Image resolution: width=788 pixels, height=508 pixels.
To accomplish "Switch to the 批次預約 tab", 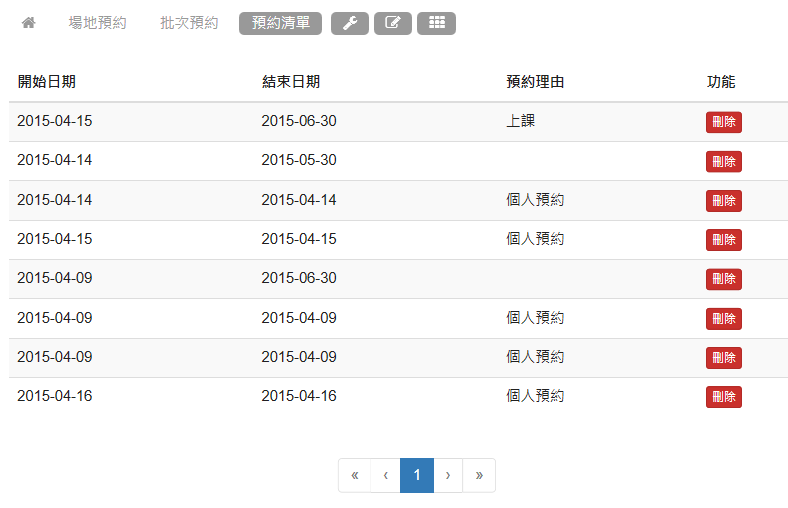I will pyautogui.click(x=189, y=23).
